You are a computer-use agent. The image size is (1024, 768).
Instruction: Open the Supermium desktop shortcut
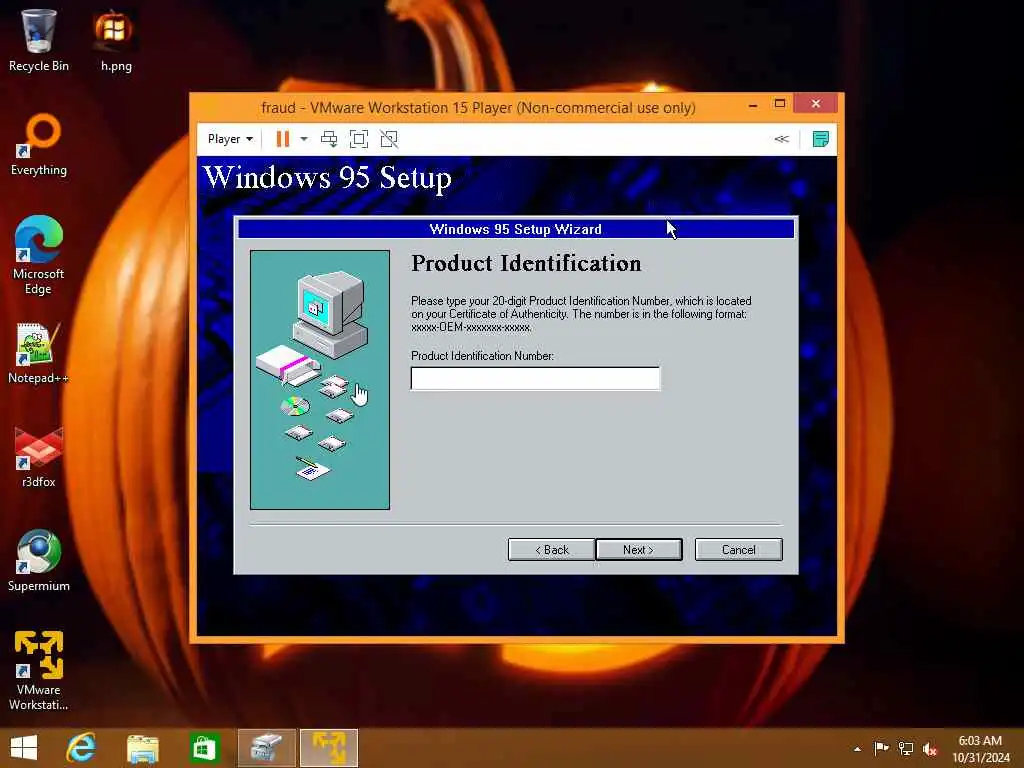39,560
